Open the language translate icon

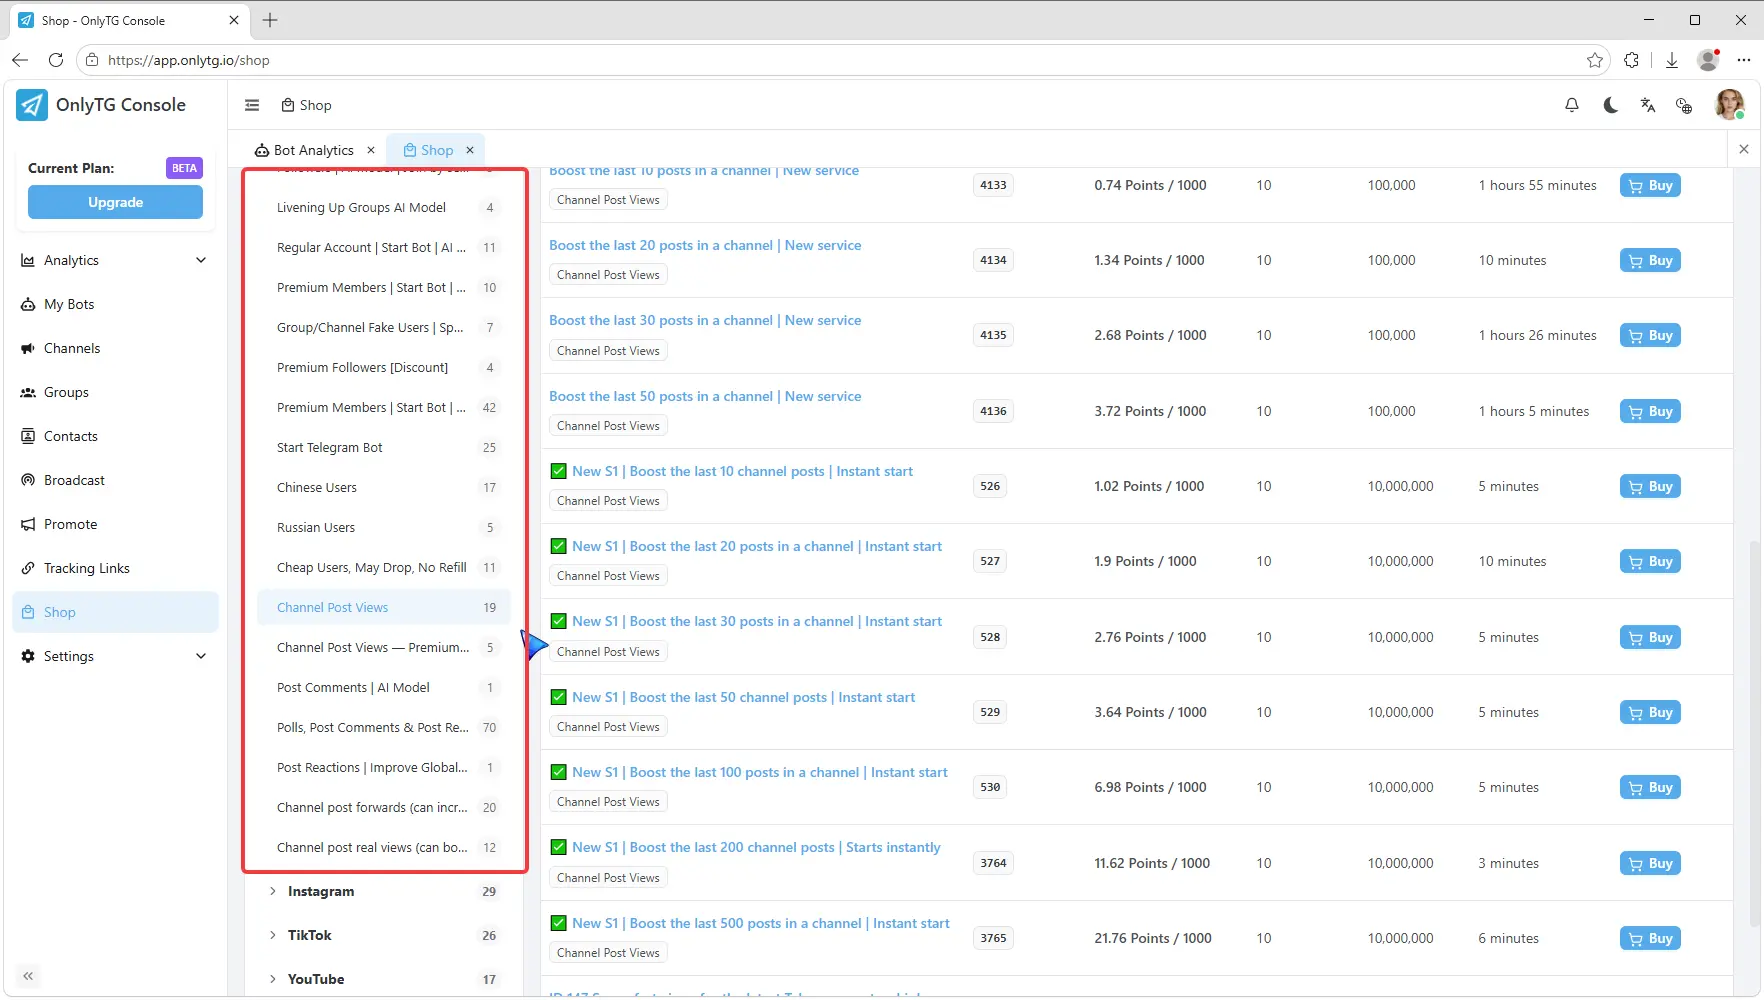(1648, 105)
